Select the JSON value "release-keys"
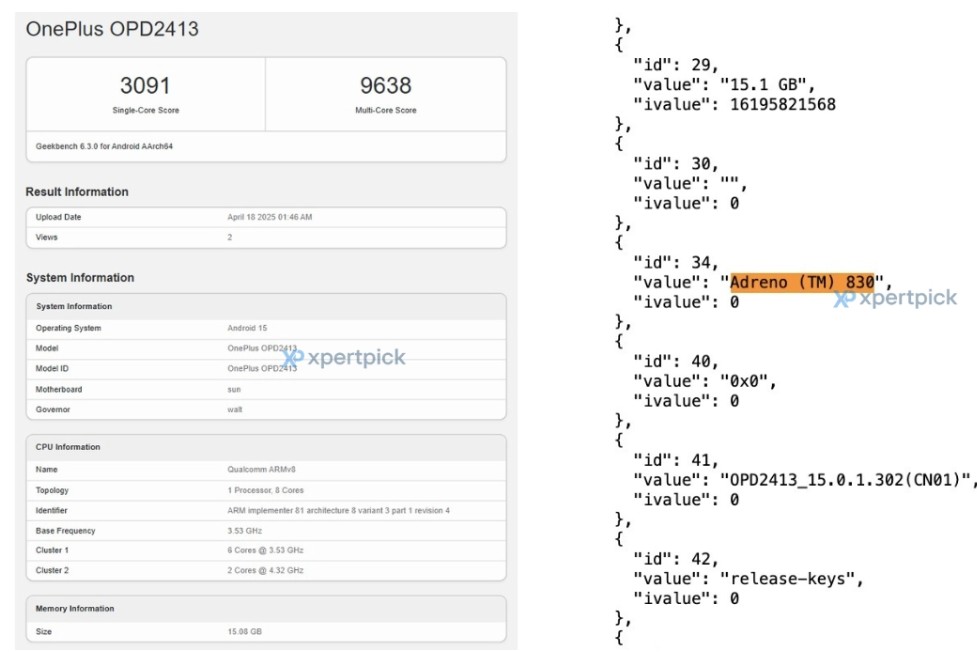The height and width of the screenshot is (652, 977). tap(788, 579)
